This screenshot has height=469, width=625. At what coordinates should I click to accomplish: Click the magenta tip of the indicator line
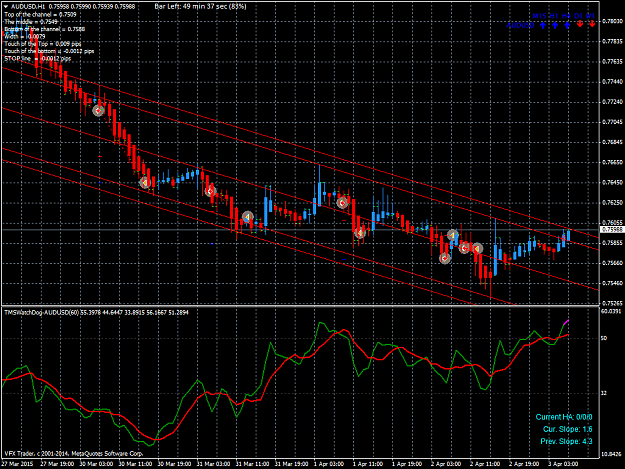[566, 322]
